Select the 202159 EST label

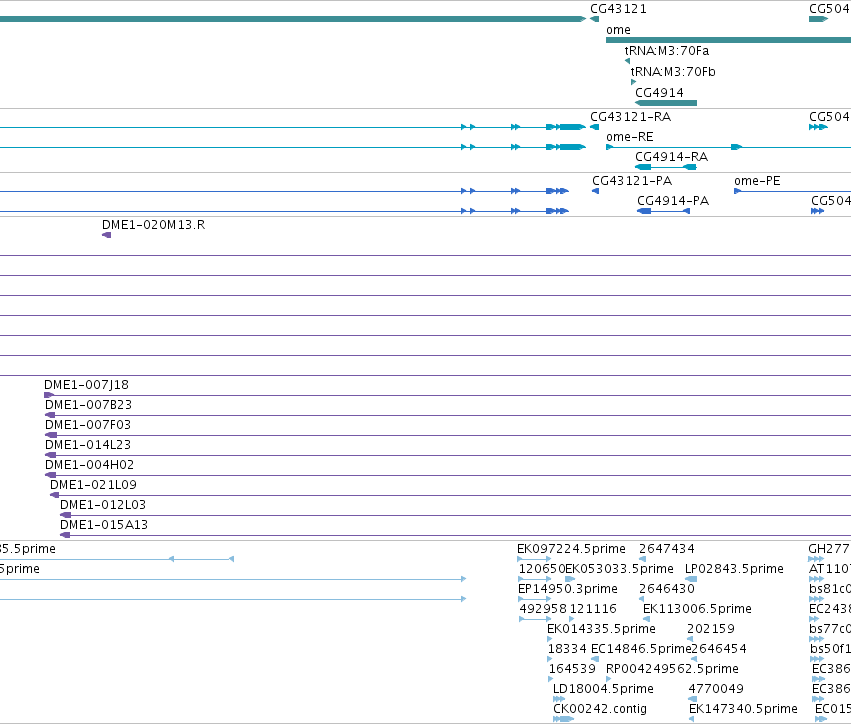[x=711, y=629]
